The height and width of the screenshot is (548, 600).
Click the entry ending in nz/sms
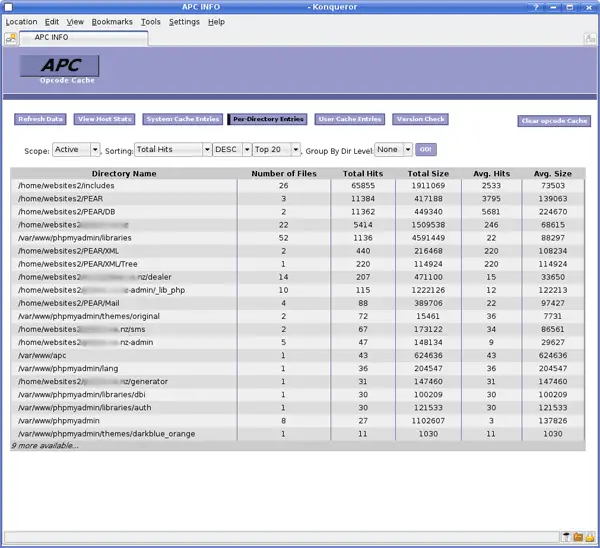click(82, 329)
